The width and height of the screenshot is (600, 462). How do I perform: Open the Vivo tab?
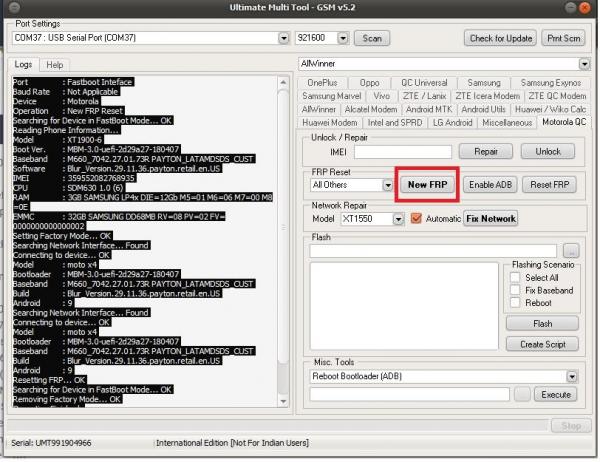[x=382, y=96]
